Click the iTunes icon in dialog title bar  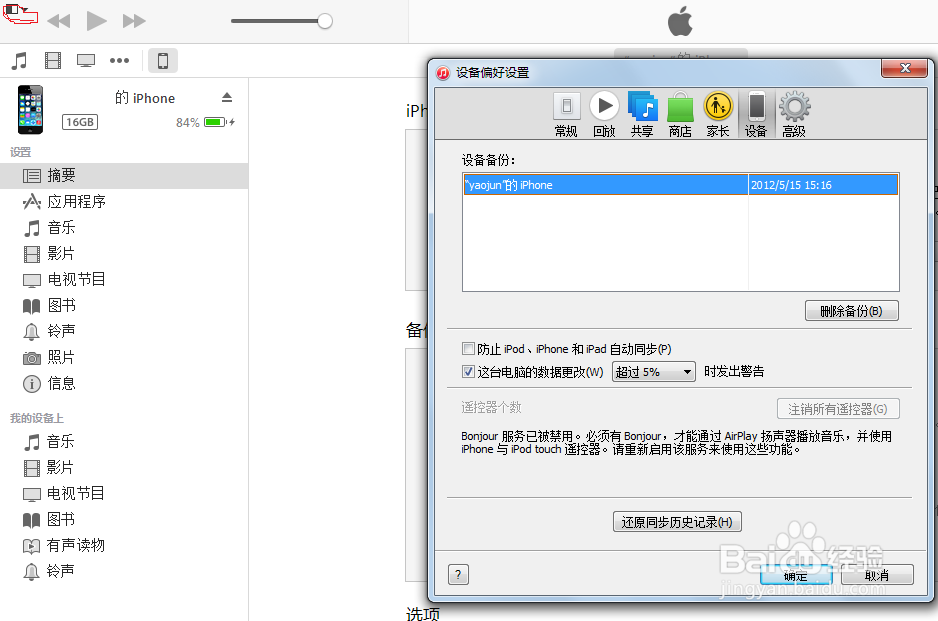pos(443,73)
